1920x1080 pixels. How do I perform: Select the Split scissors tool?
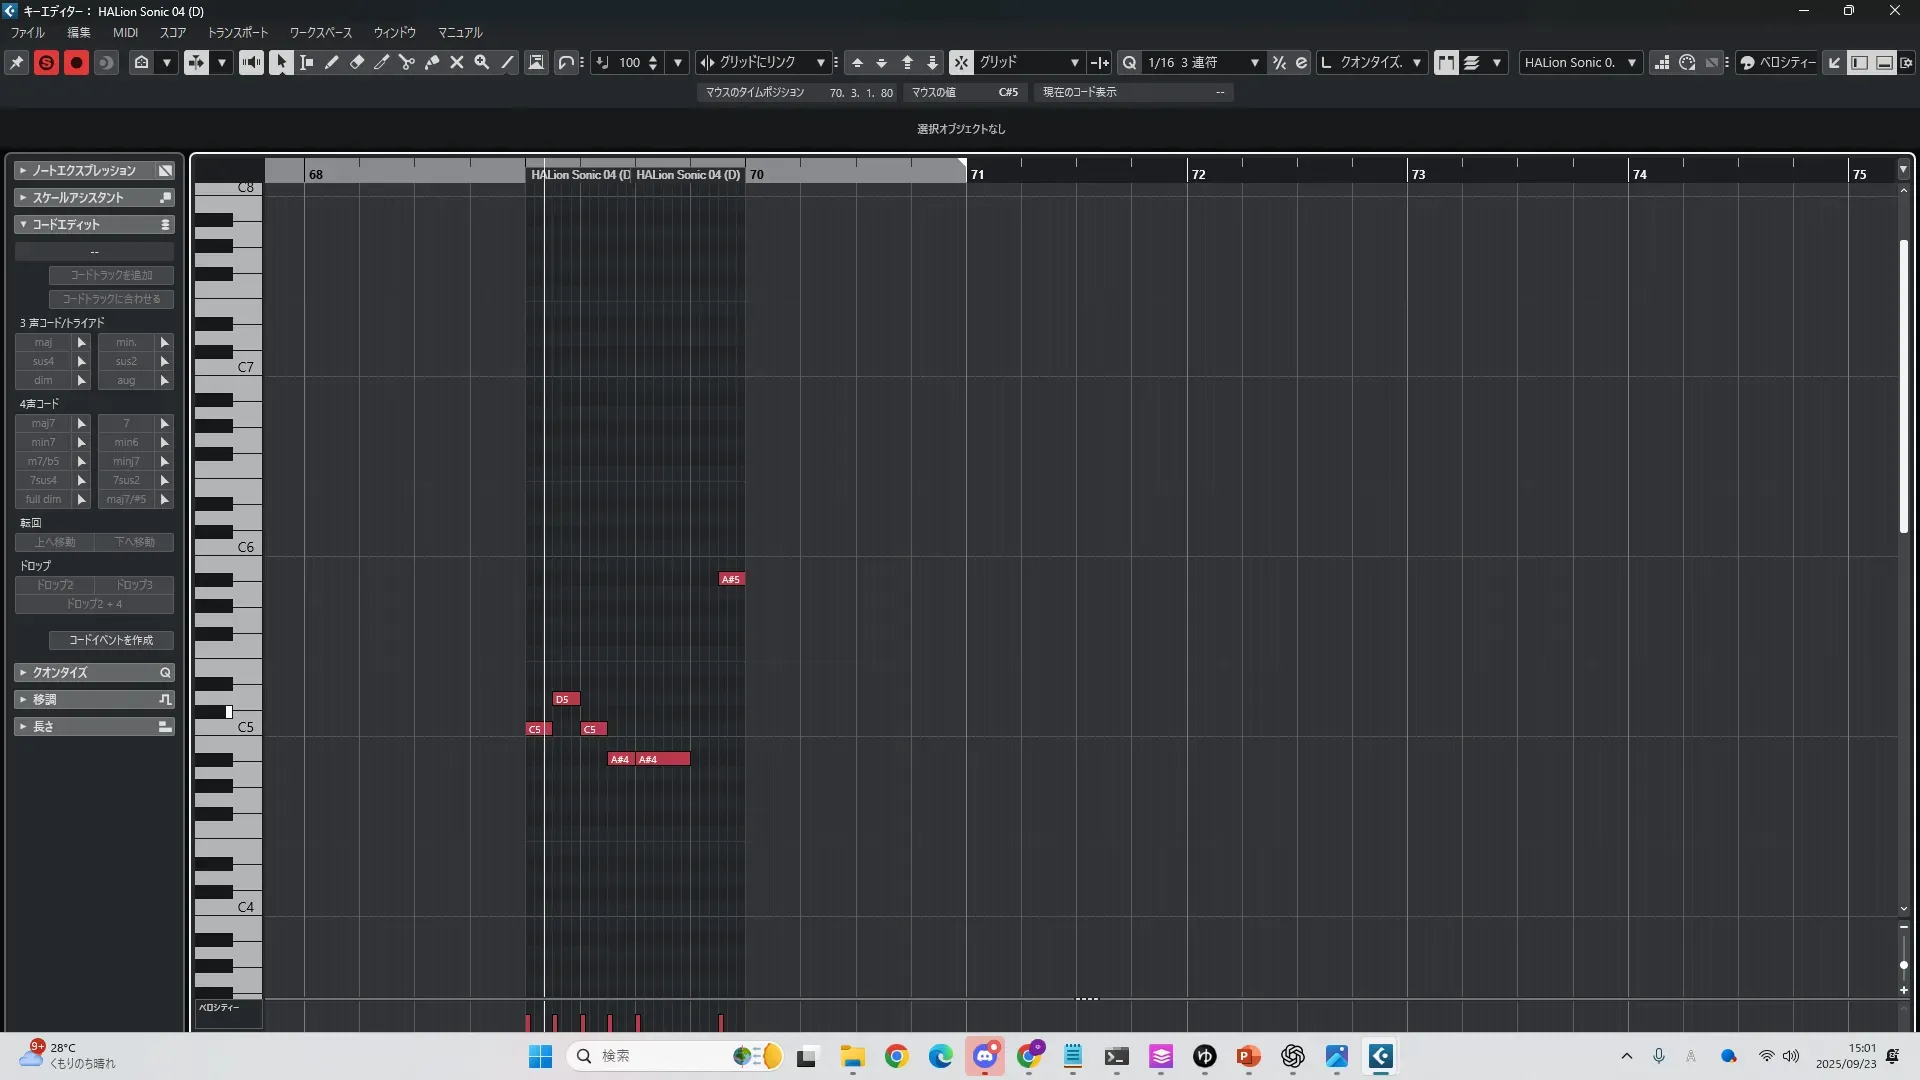click(407, 62)
